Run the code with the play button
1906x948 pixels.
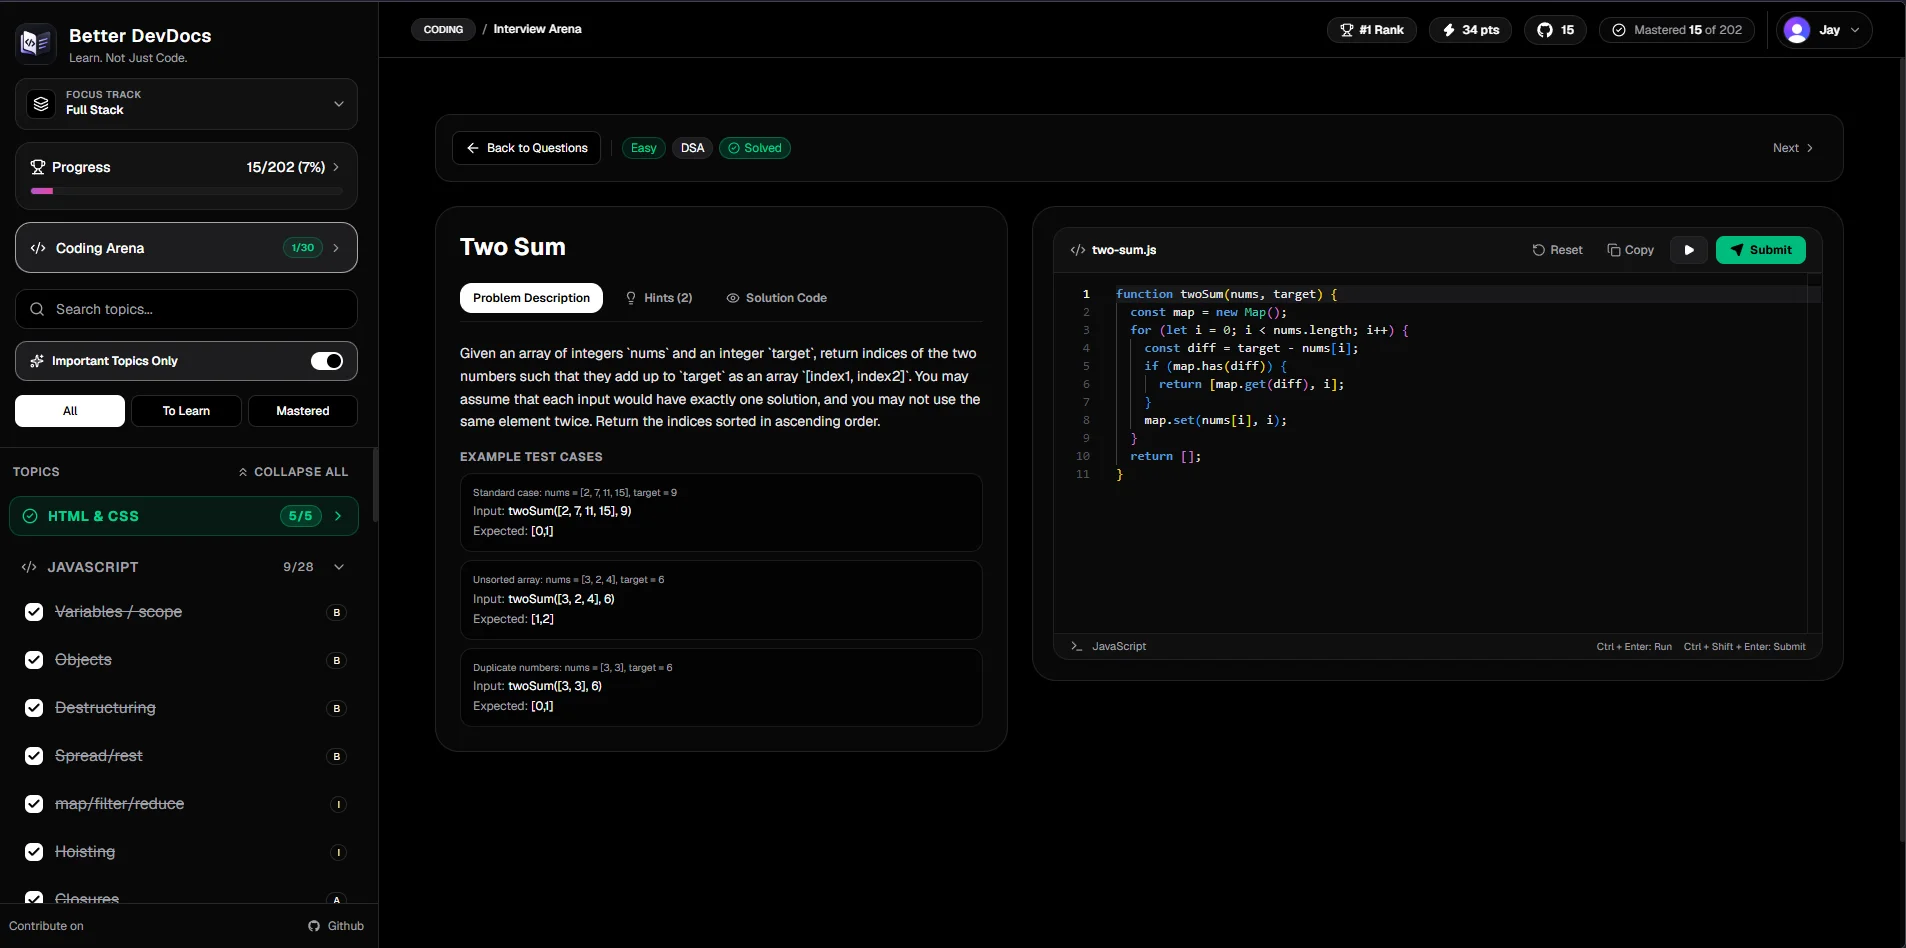tap(1689, 250)
